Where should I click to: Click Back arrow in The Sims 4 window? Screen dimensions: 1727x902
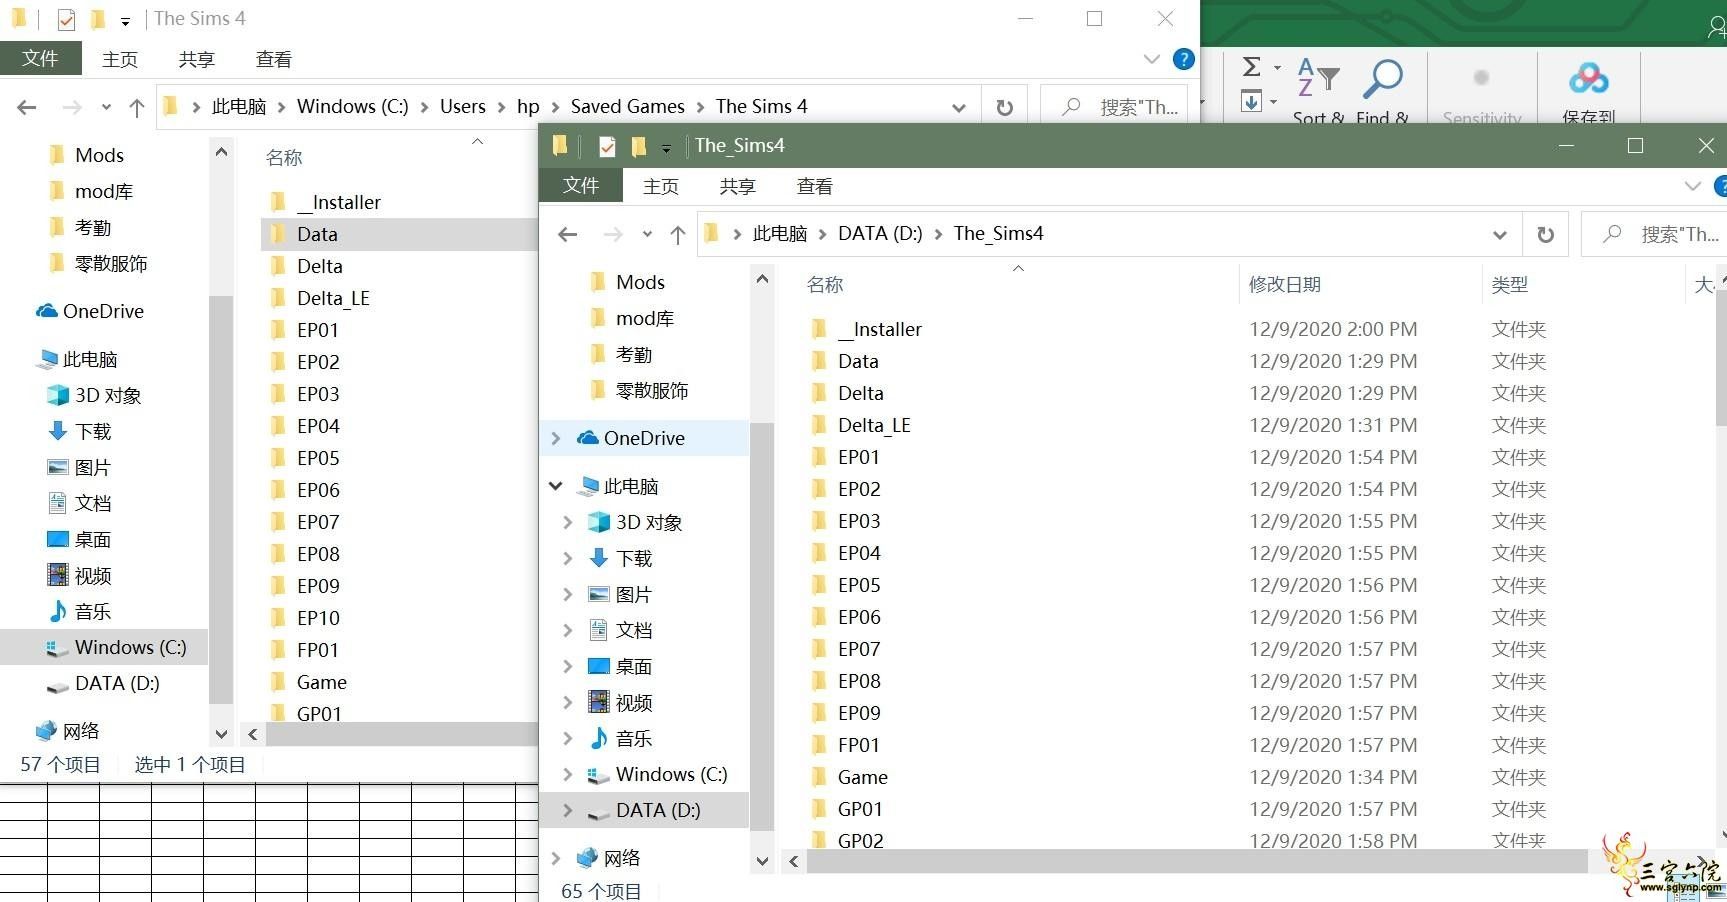coord(27,107)
